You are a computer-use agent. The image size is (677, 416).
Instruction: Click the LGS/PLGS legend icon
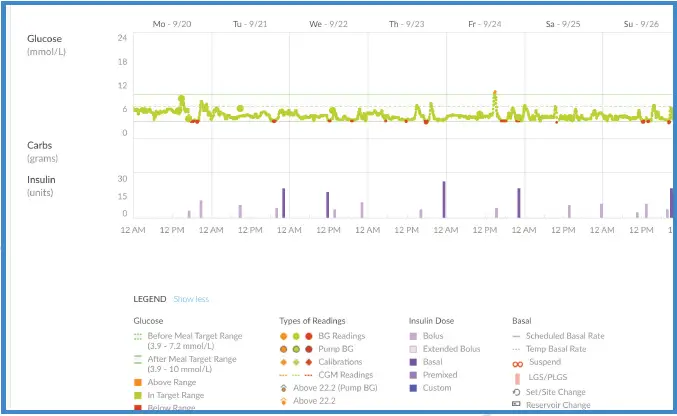(x=518, y=378)
